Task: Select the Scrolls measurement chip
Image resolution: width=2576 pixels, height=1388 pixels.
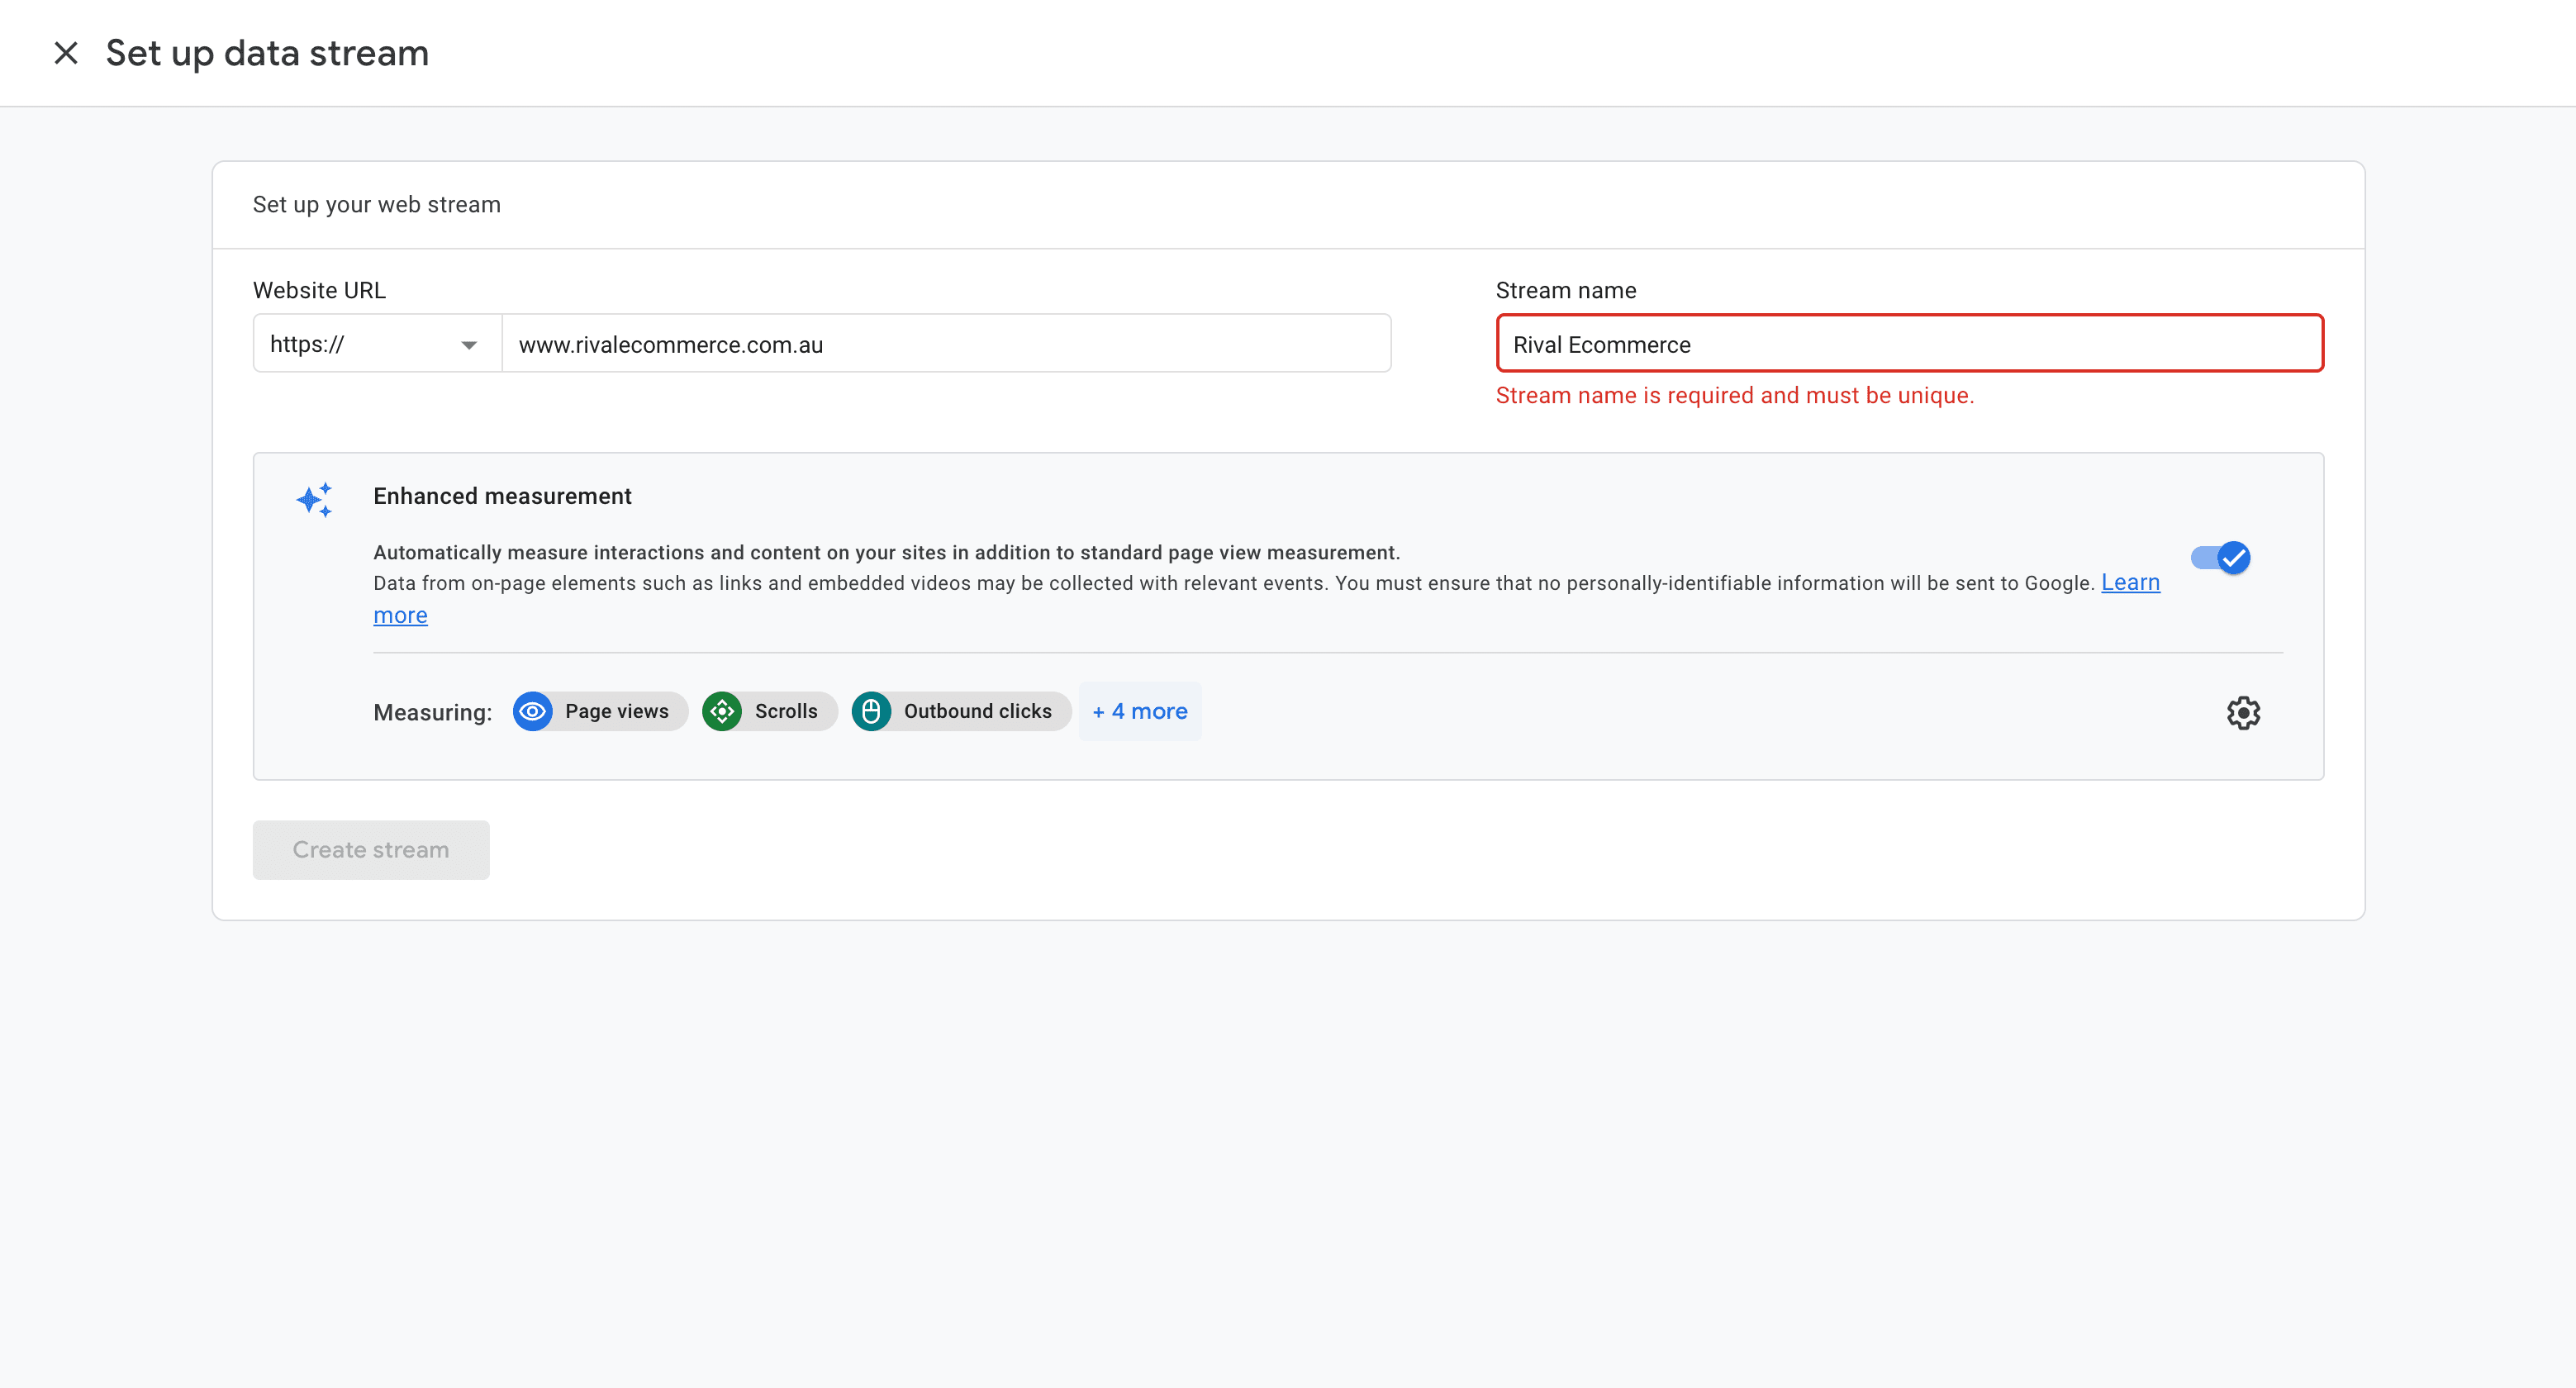Action: [x=768, y=711]
